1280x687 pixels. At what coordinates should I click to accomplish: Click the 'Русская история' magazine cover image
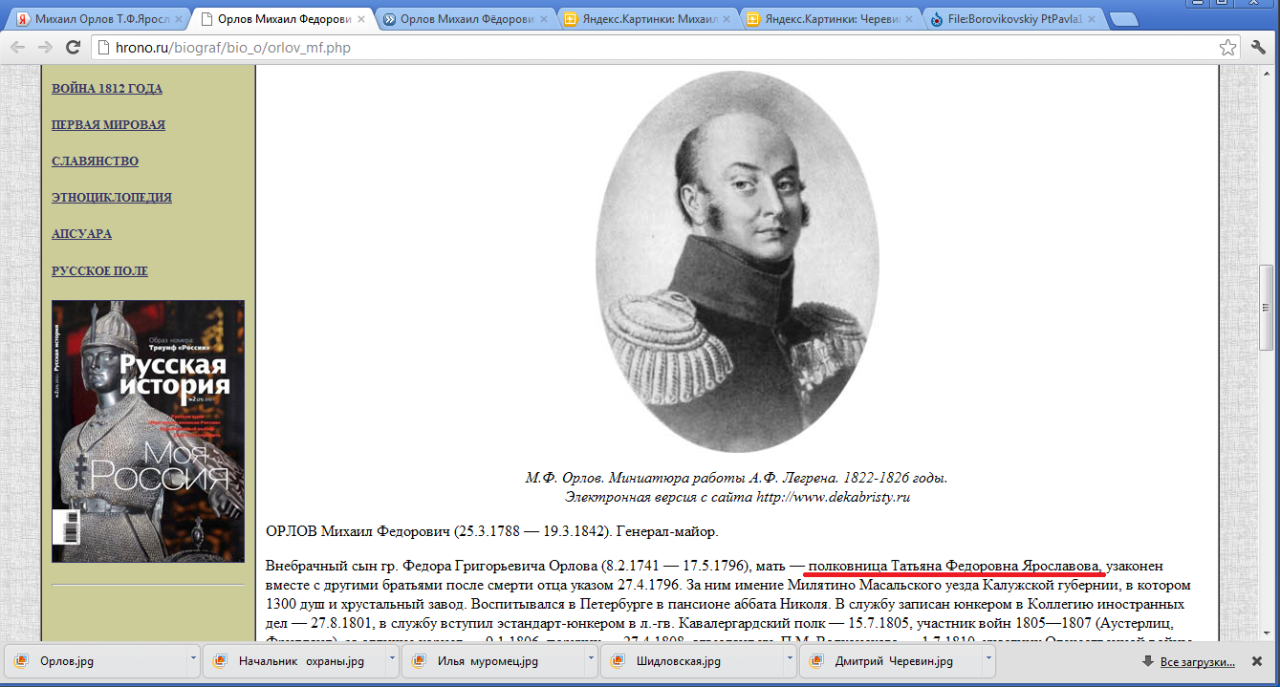coord(148,431)
